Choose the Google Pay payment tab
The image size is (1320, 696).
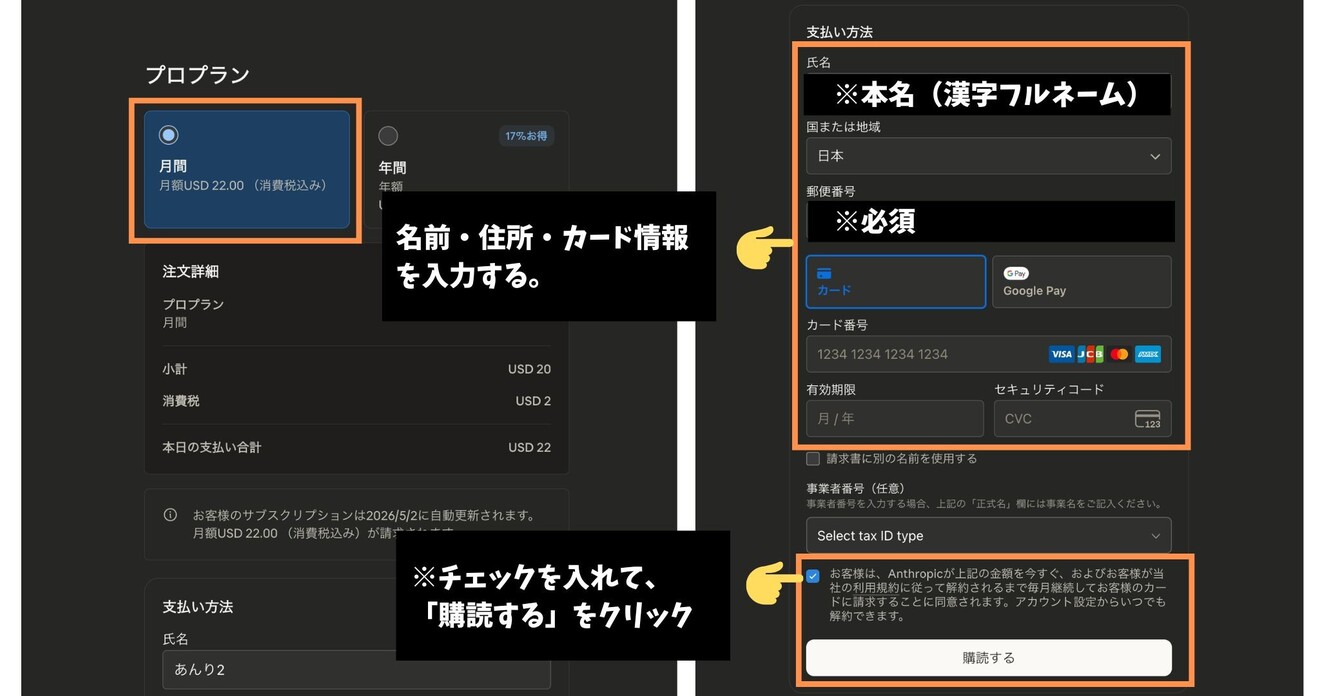click(1081, 281)
